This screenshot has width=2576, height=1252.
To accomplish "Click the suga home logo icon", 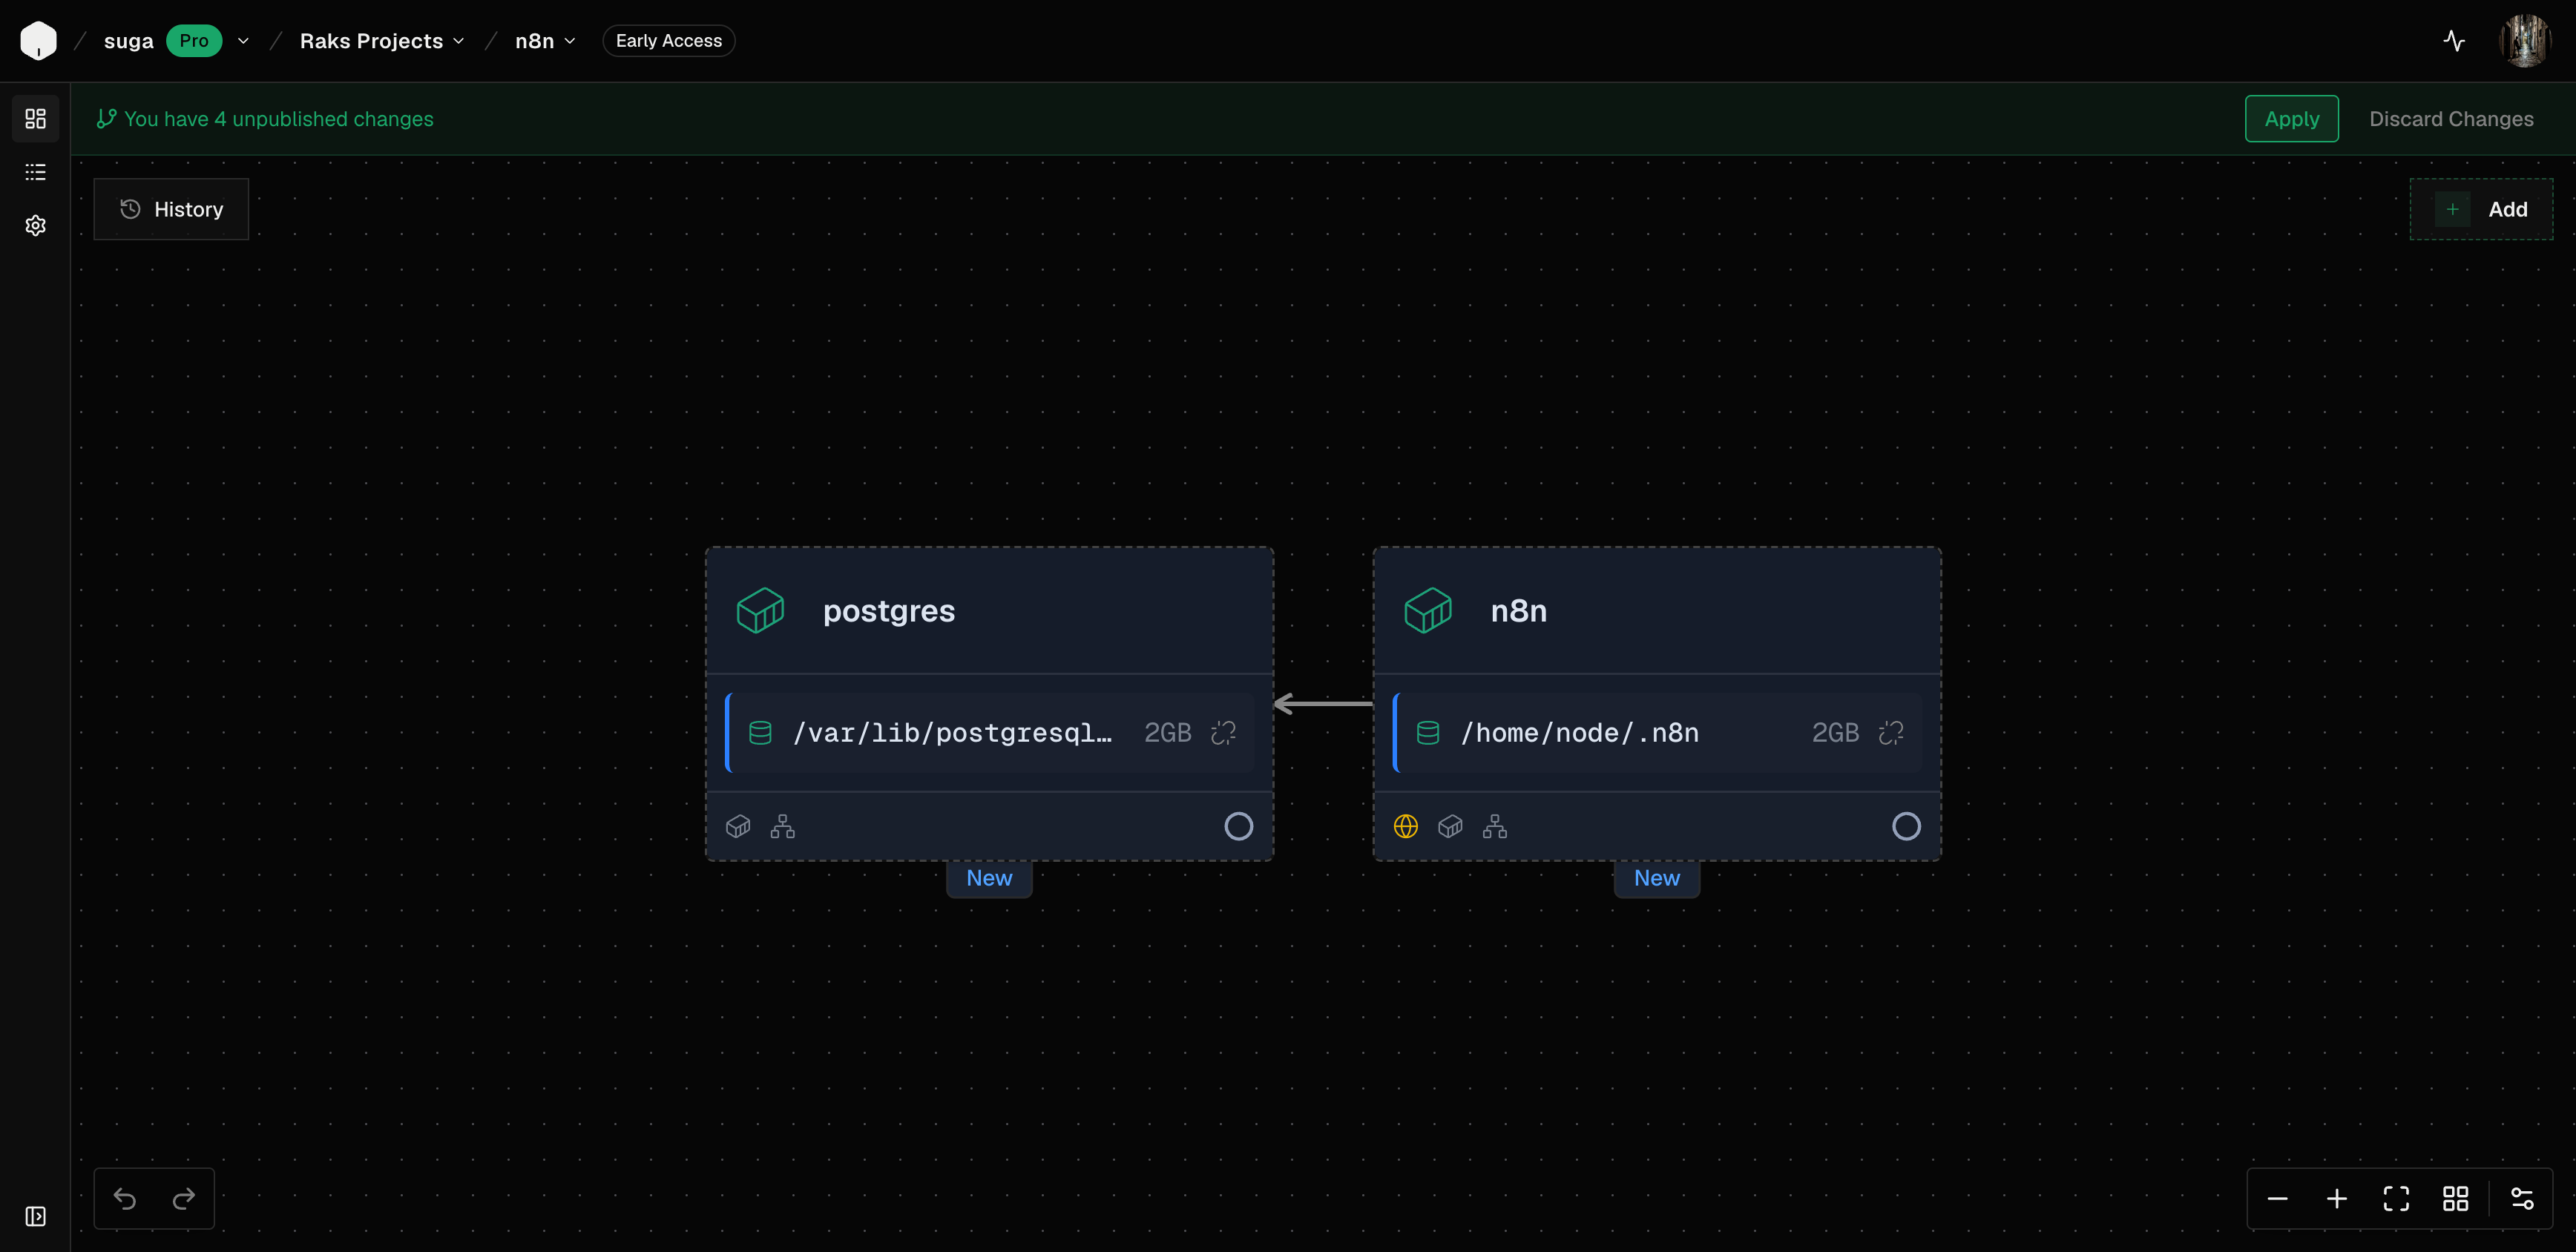I will [x=38, y=41].
